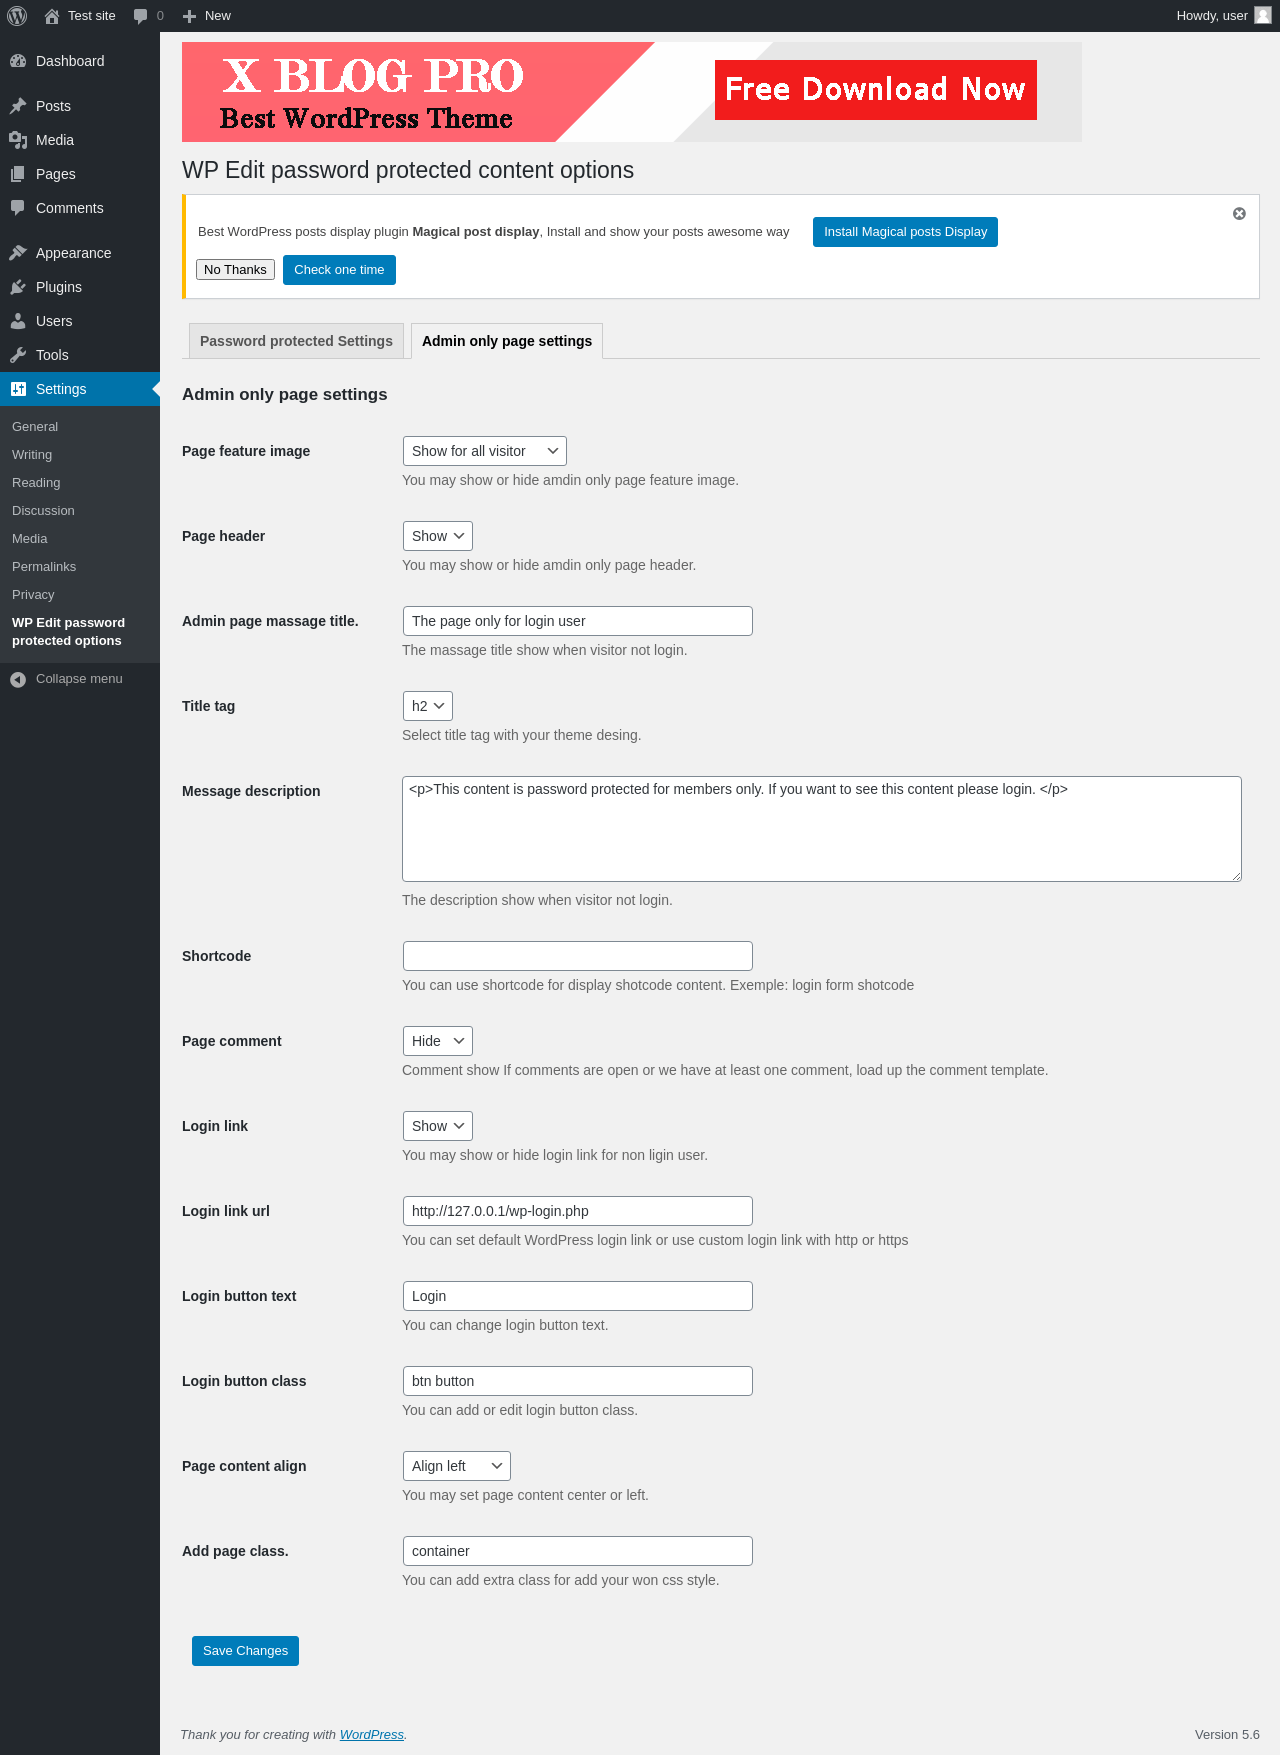Focus the Login link url field
This screenshot has height=1755, width=1280.
(x=578, y=1211)
